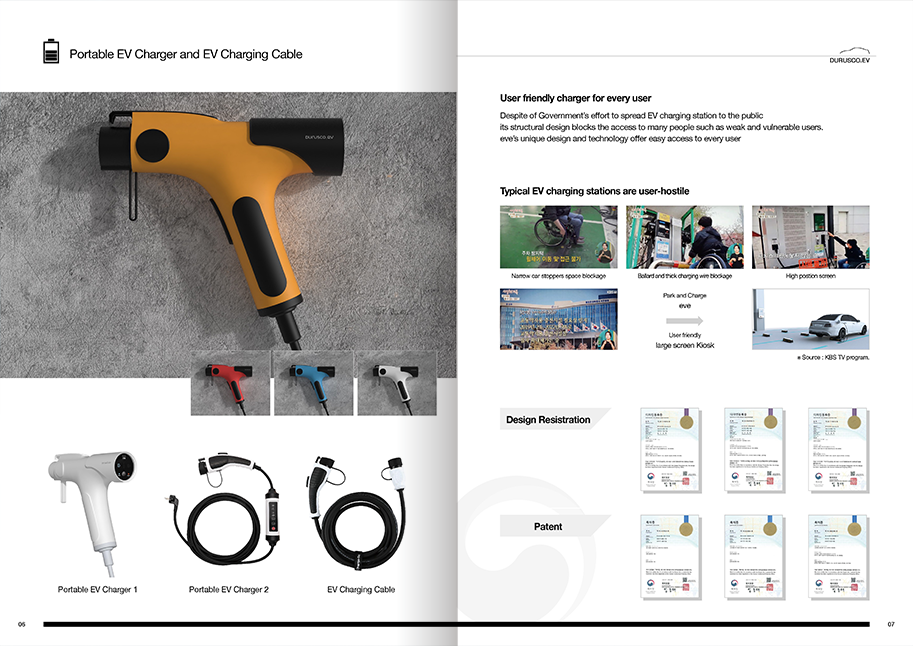Click the 'User friendly charger for every user' heading
Viewport: 913px width, 646px height.
[x=575, y=98]
